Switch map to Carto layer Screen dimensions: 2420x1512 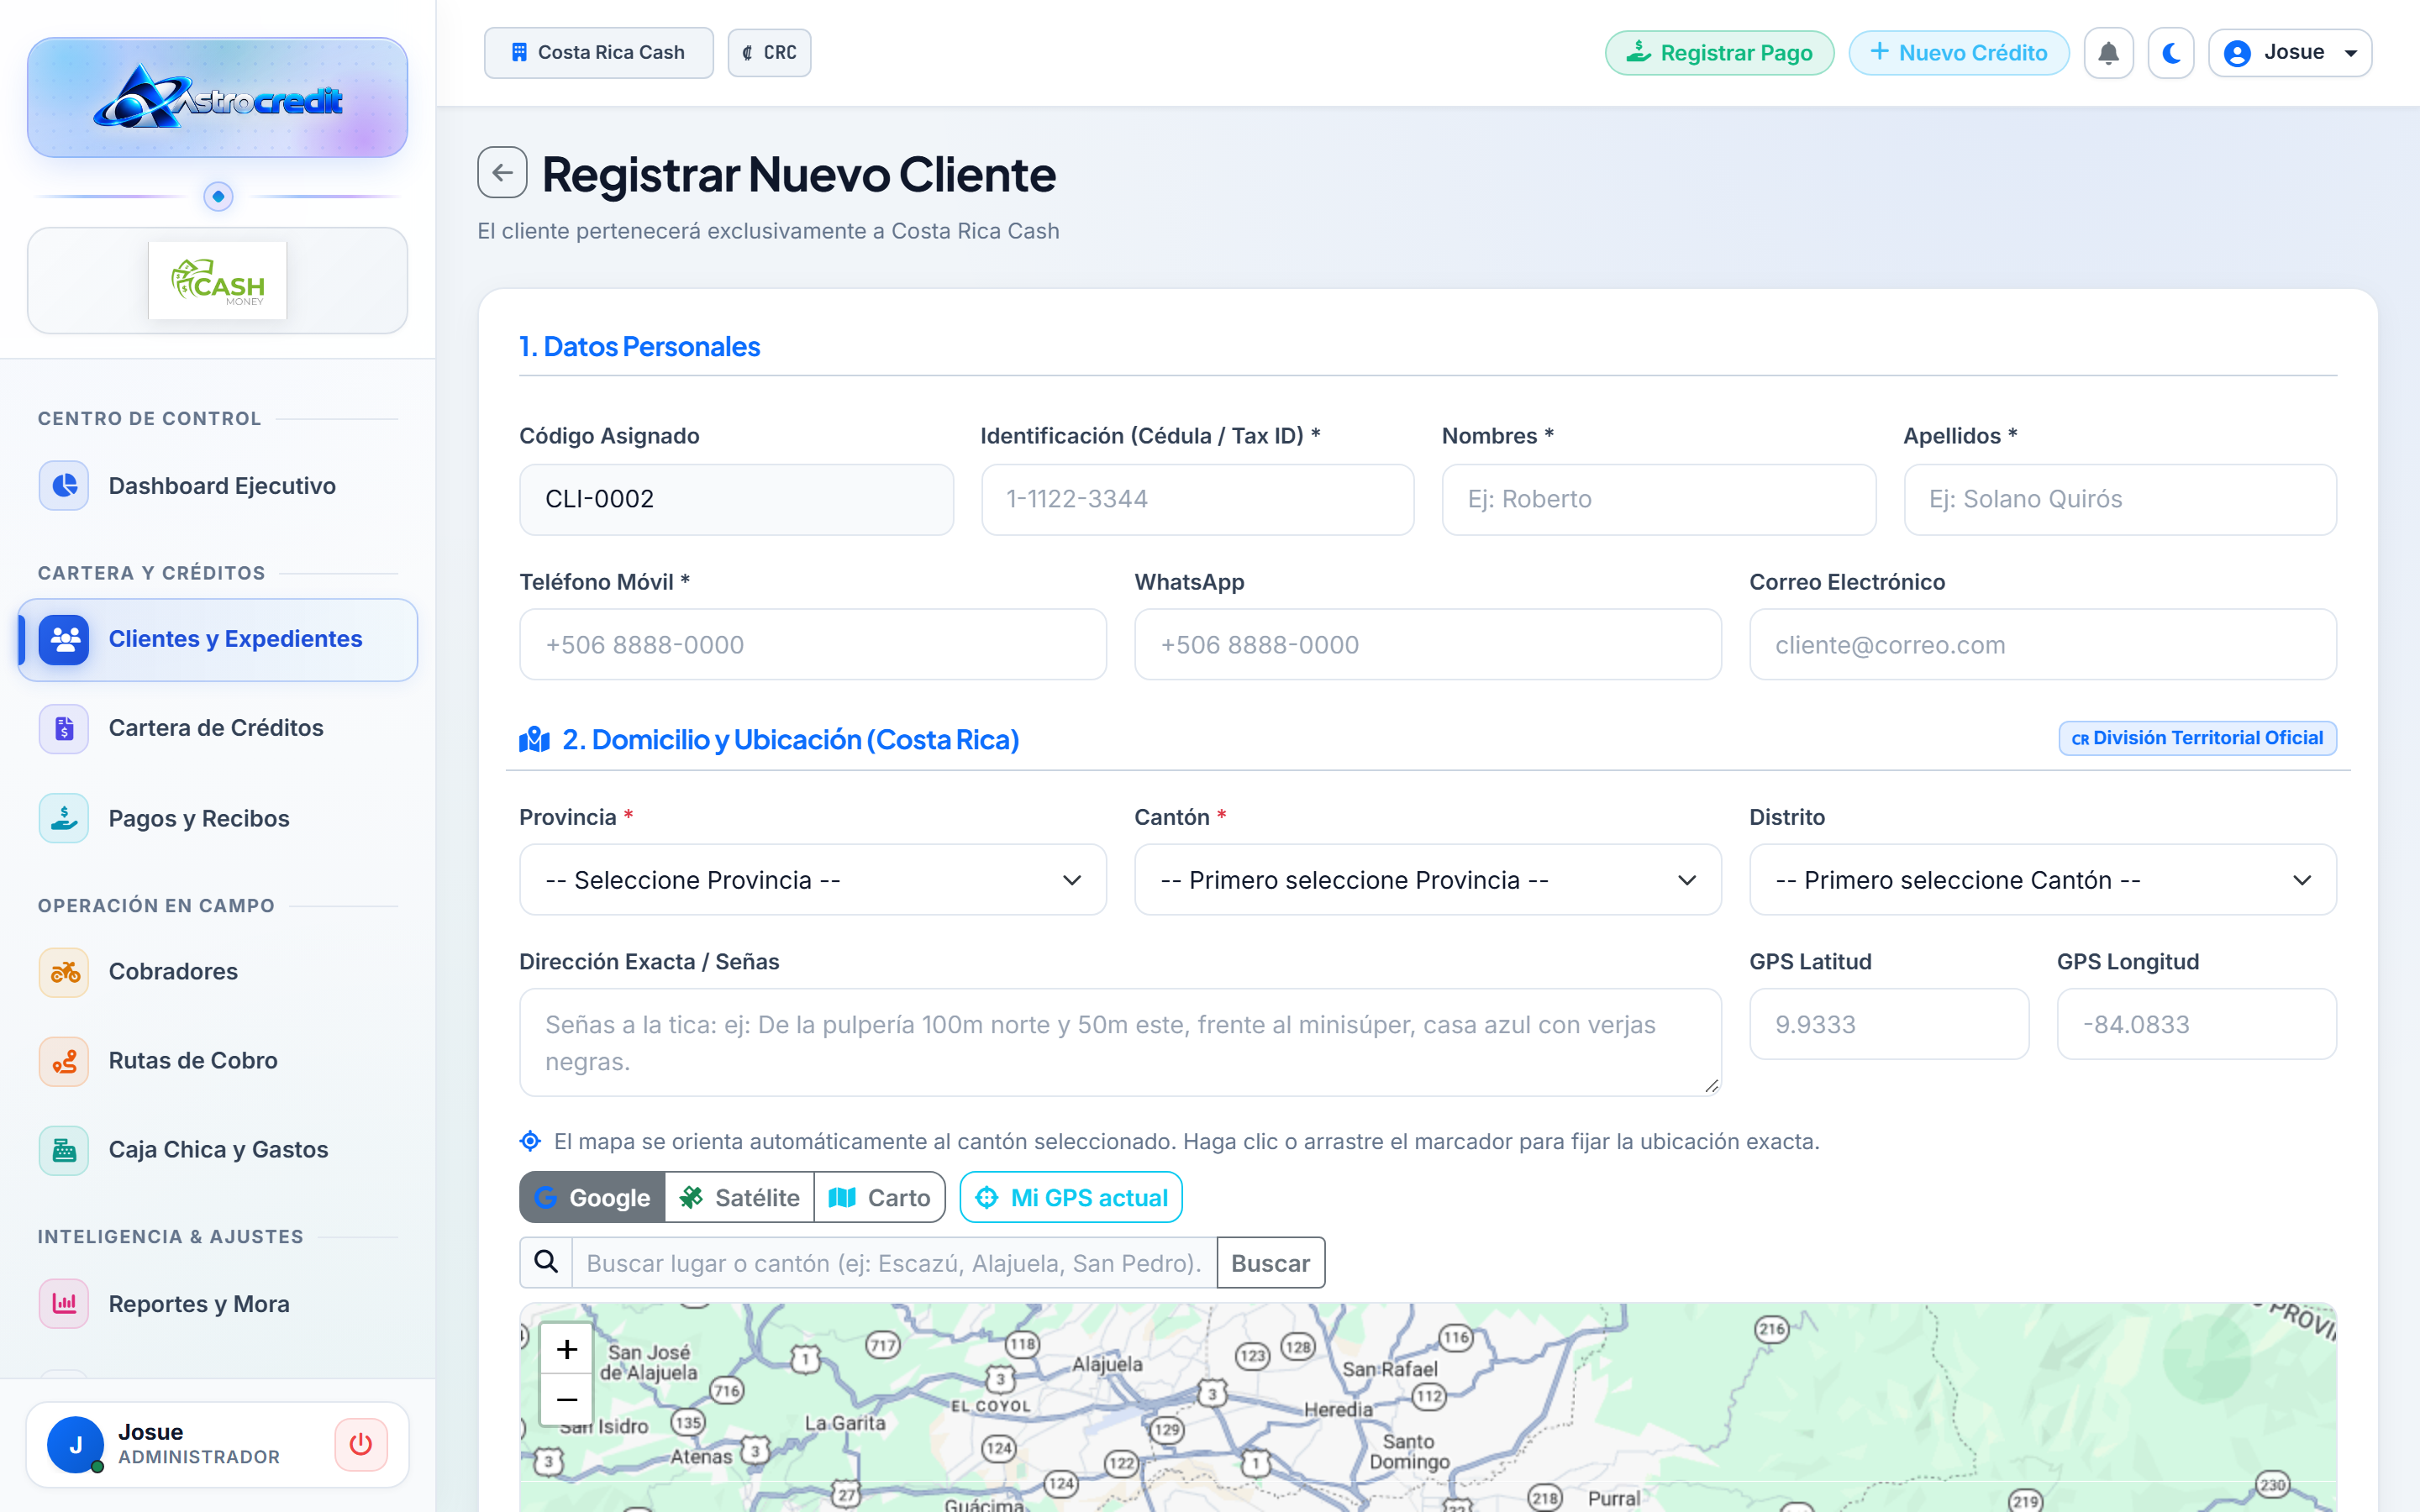(880, 1197)
